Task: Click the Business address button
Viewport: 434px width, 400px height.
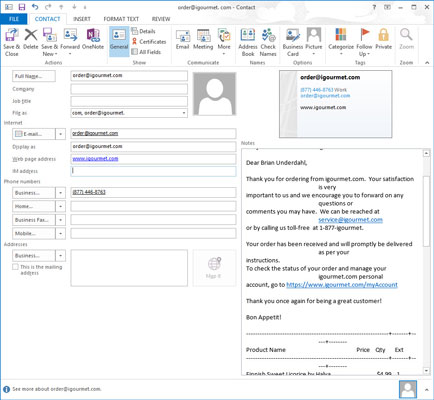Action: click(x=34, y=256)
